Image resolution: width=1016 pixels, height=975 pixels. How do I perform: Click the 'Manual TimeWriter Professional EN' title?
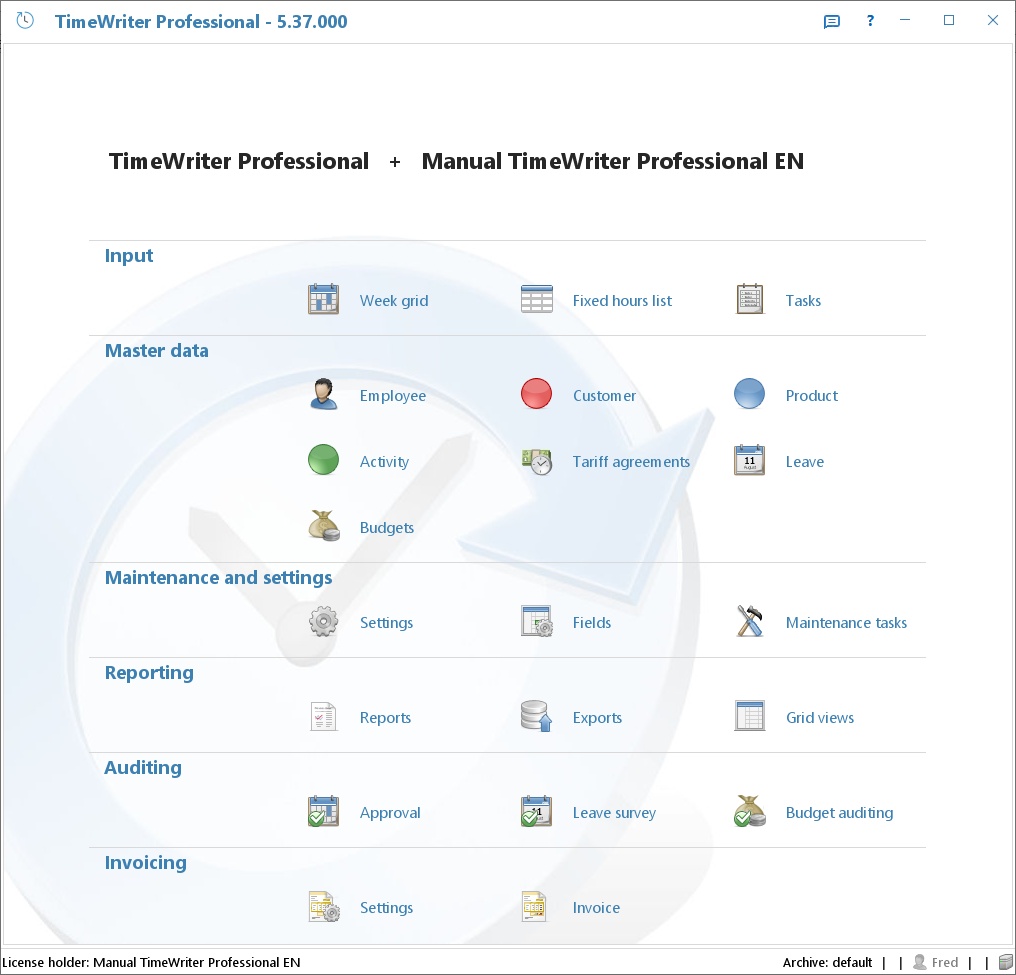pyautogui.click(x=612, y=161)
